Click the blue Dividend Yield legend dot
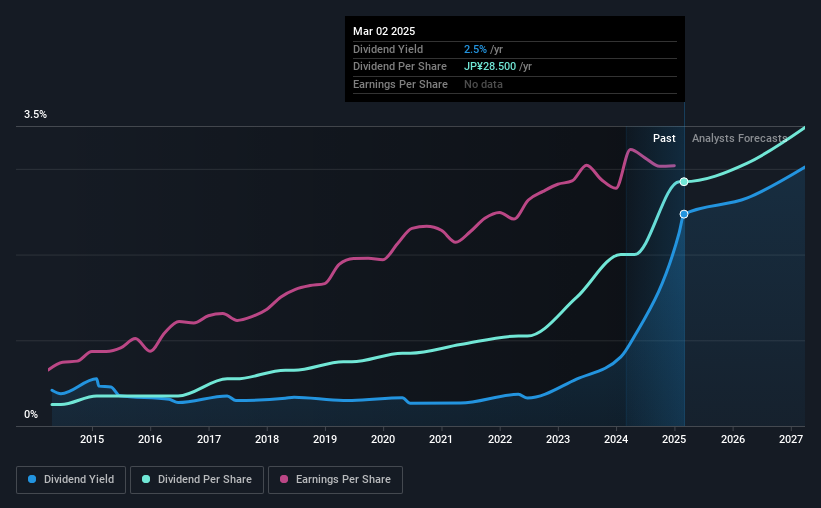821x508 pixels. 32,479
